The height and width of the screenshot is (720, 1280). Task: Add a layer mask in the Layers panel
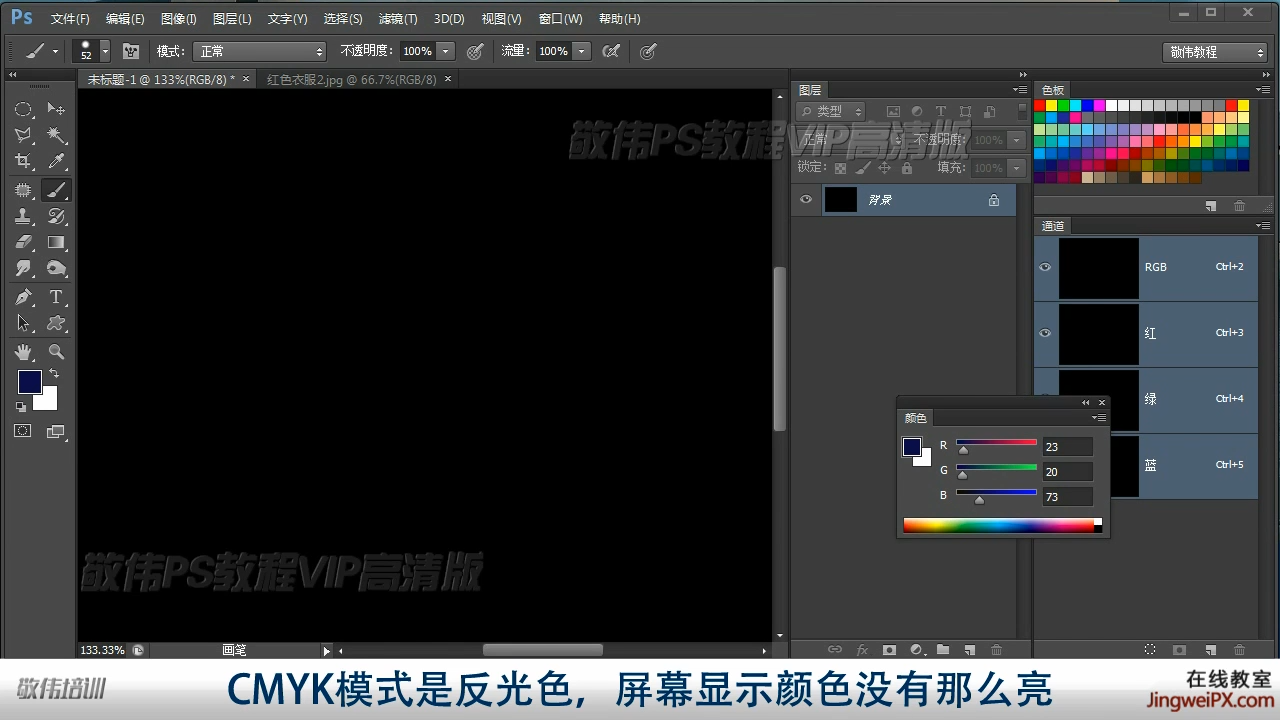pyautogui.click(x=888, y=650)
